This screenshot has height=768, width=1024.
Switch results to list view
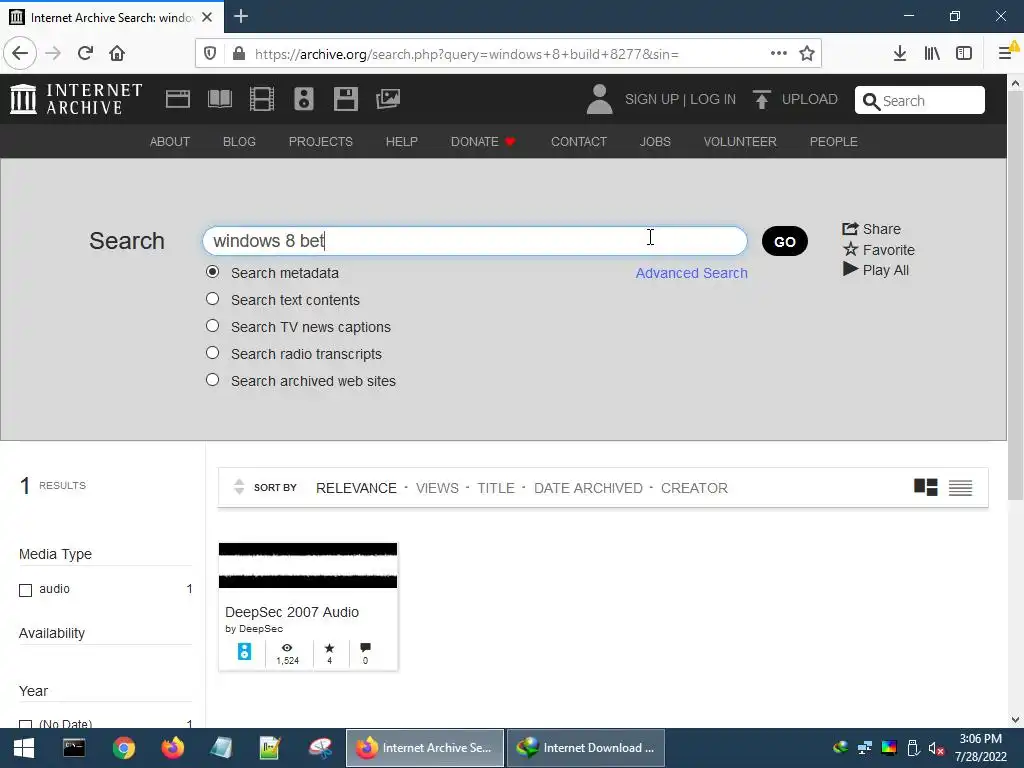[x=961, y=487]
